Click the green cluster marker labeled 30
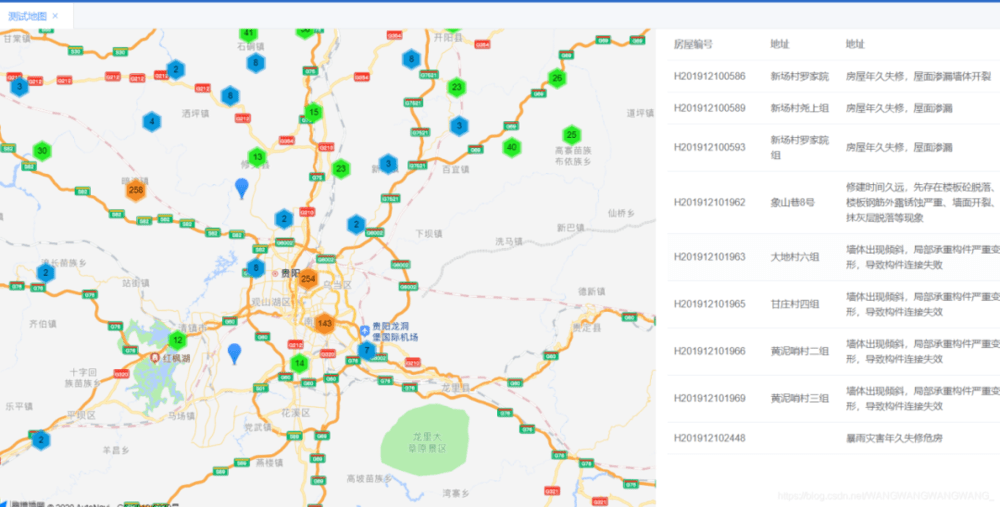Viewport: 1000px width, 507px height. pos(41,151)
